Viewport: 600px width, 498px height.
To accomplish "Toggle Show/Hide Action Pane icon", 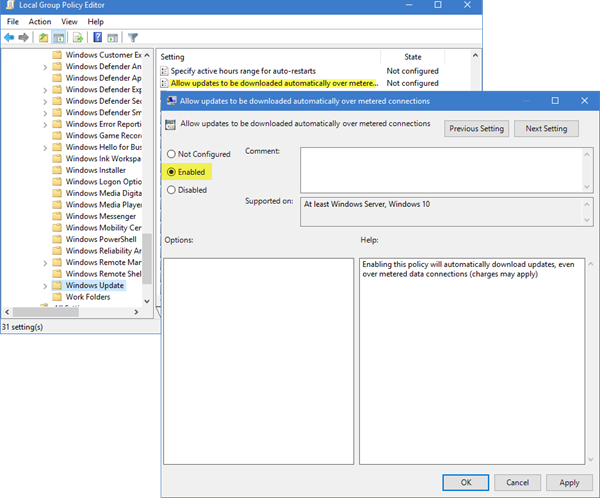I will [112, 38].
